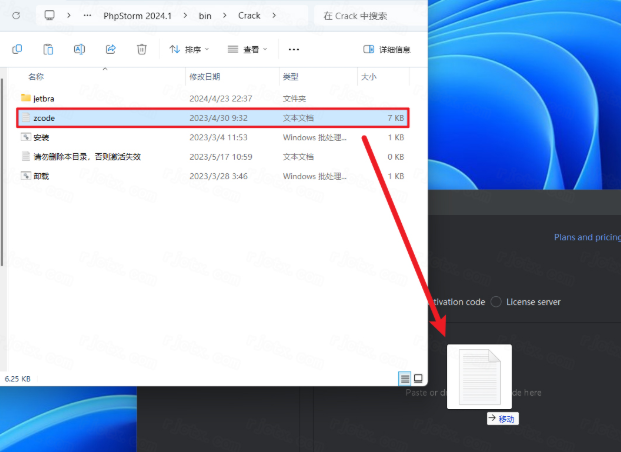Screen dimensions: 621x452
Task: Toggle the 详细信息 details pane button
Action: (387, 49)
